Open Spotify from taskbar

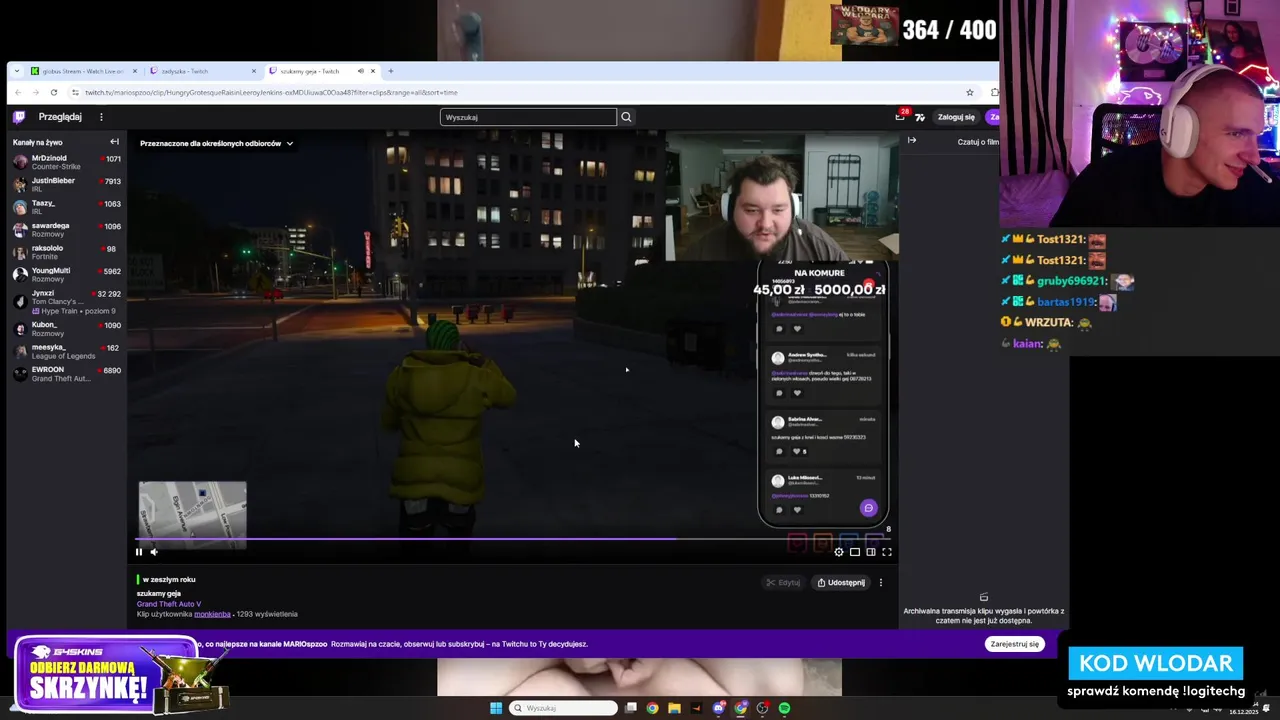(x=785, y=708)
